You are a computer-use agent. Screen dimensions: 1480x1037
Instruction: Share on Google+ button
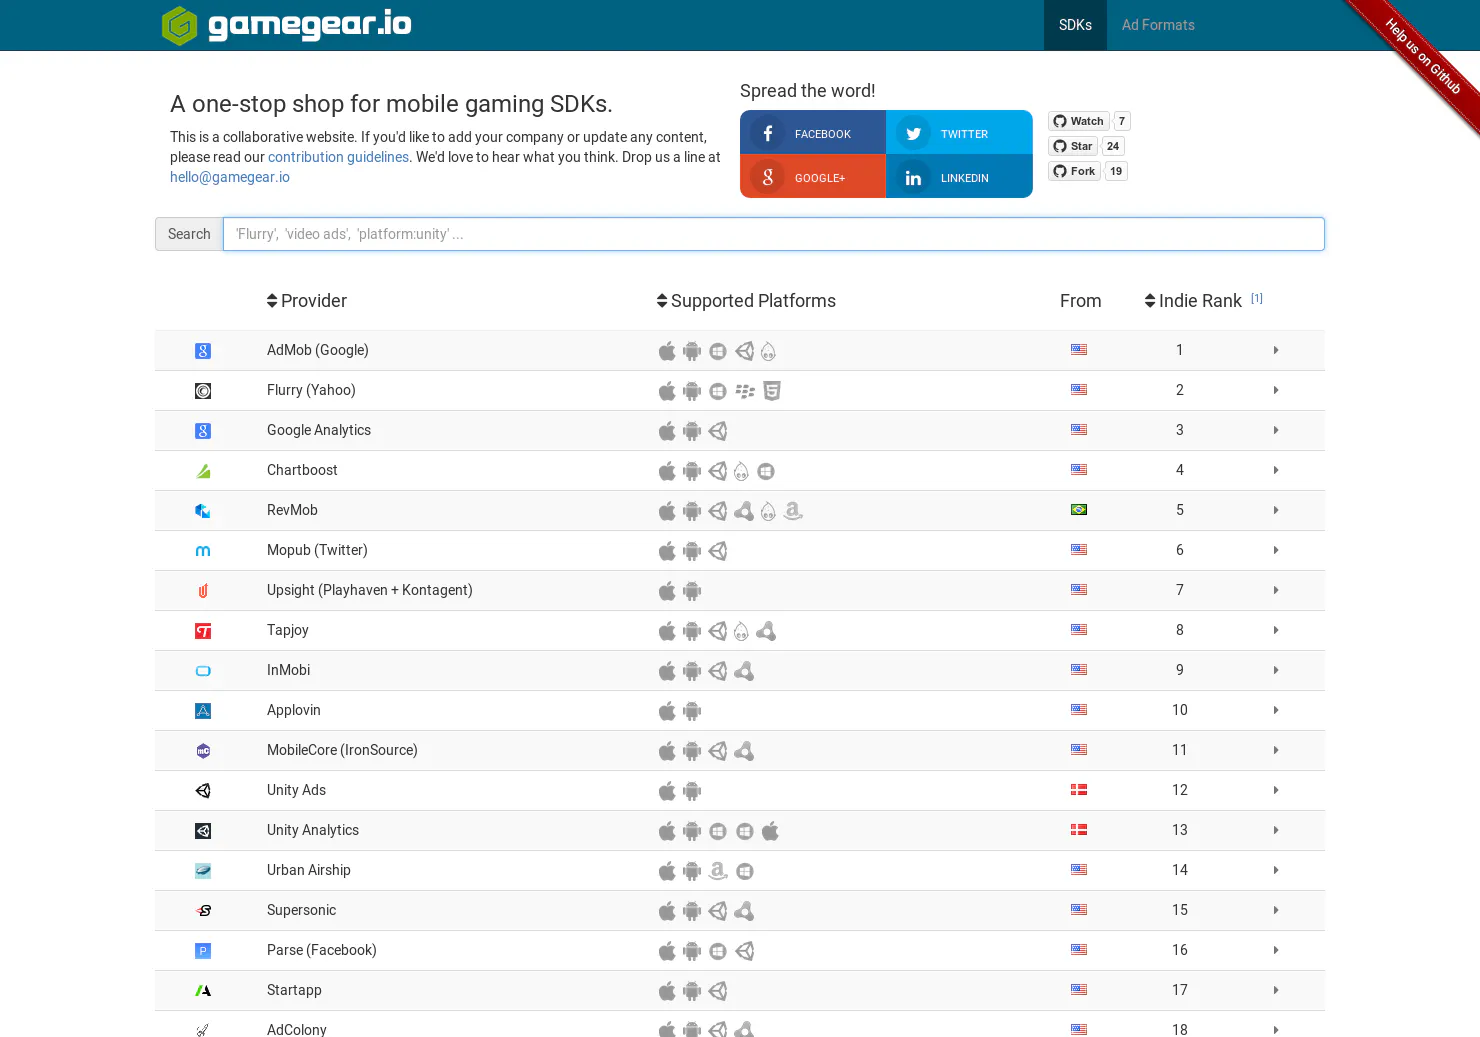click(x=813, y=177)
